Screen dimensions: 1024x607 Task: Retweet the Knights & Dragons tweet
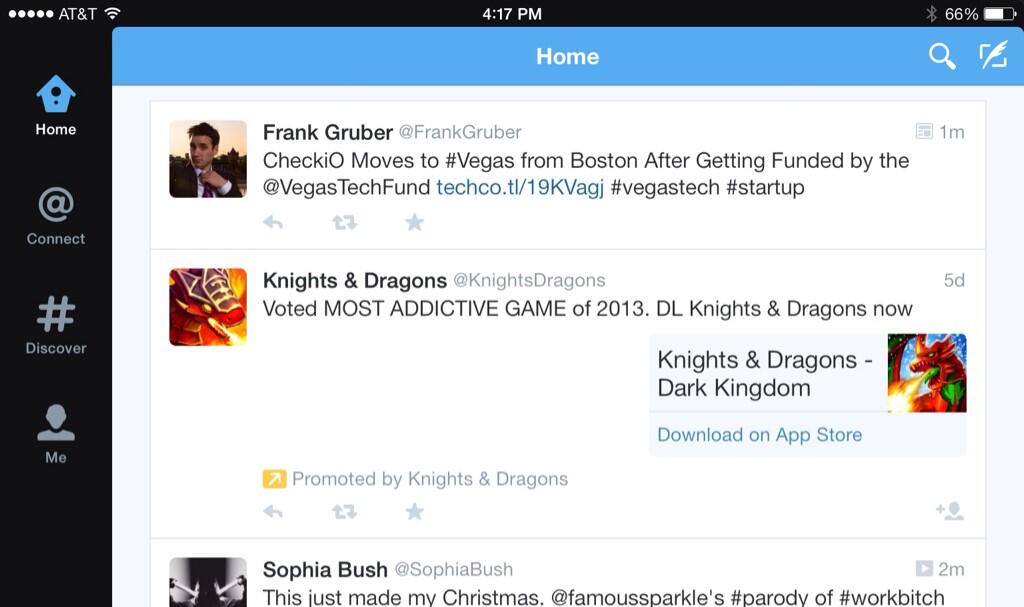[x=344, y=511]
